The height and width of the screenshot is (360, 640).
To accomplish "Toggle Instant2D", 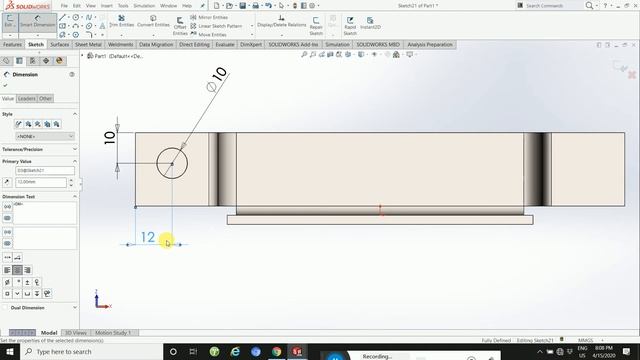I will point(370,23).
